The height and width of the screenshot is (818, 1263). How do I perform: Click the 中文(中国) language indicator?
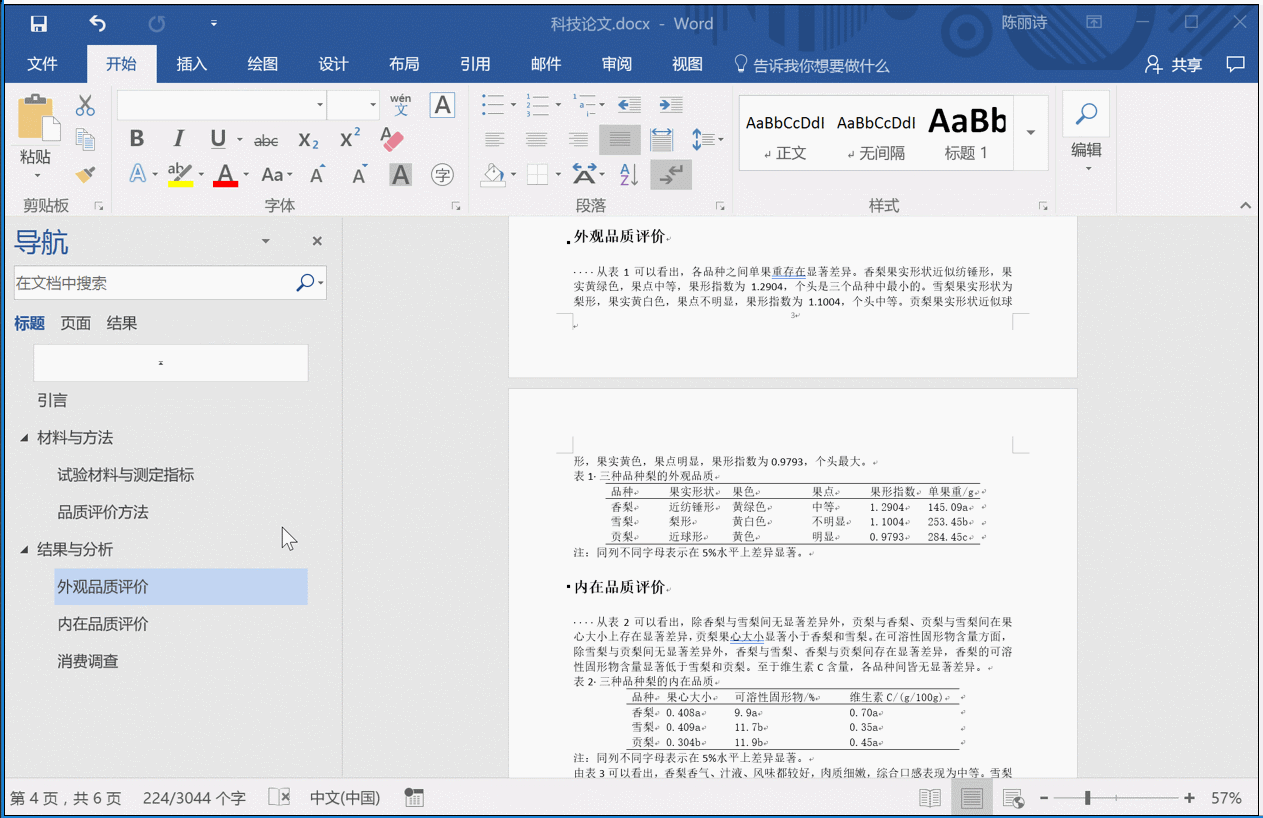[345, 798]
